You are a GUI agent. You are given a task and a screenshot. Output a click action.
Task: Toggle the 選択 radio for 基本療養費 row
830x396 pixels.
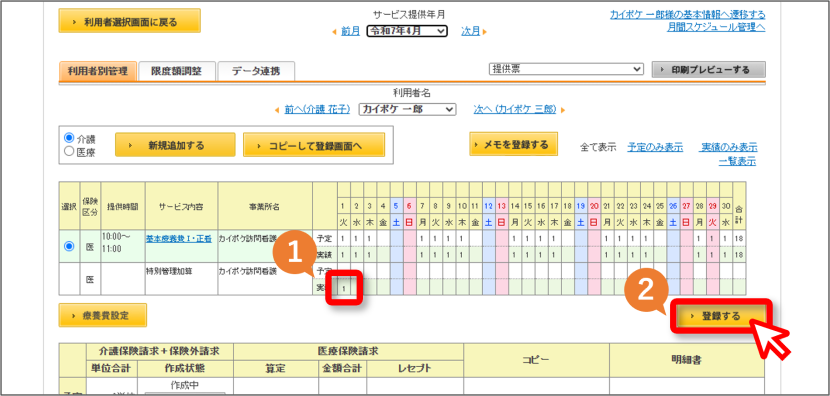tap(69, 246)
